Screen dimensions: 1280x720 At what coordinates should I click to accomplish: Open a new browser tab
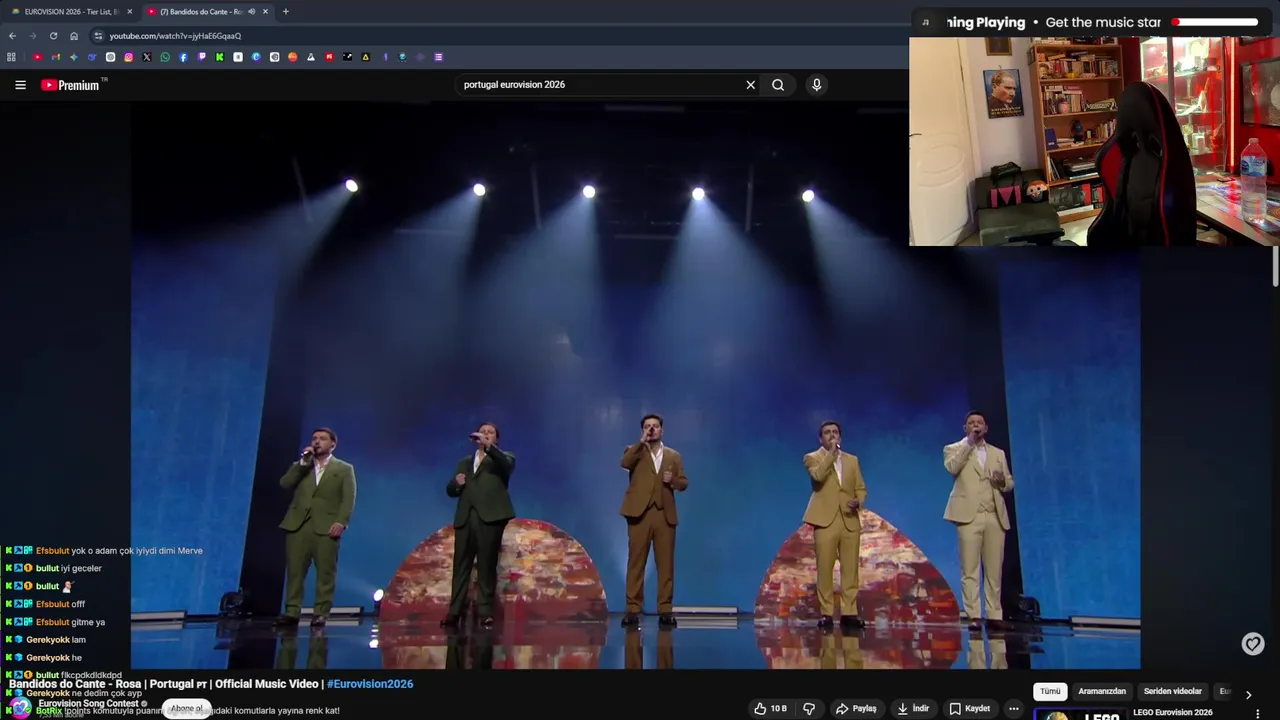point(285,12)
